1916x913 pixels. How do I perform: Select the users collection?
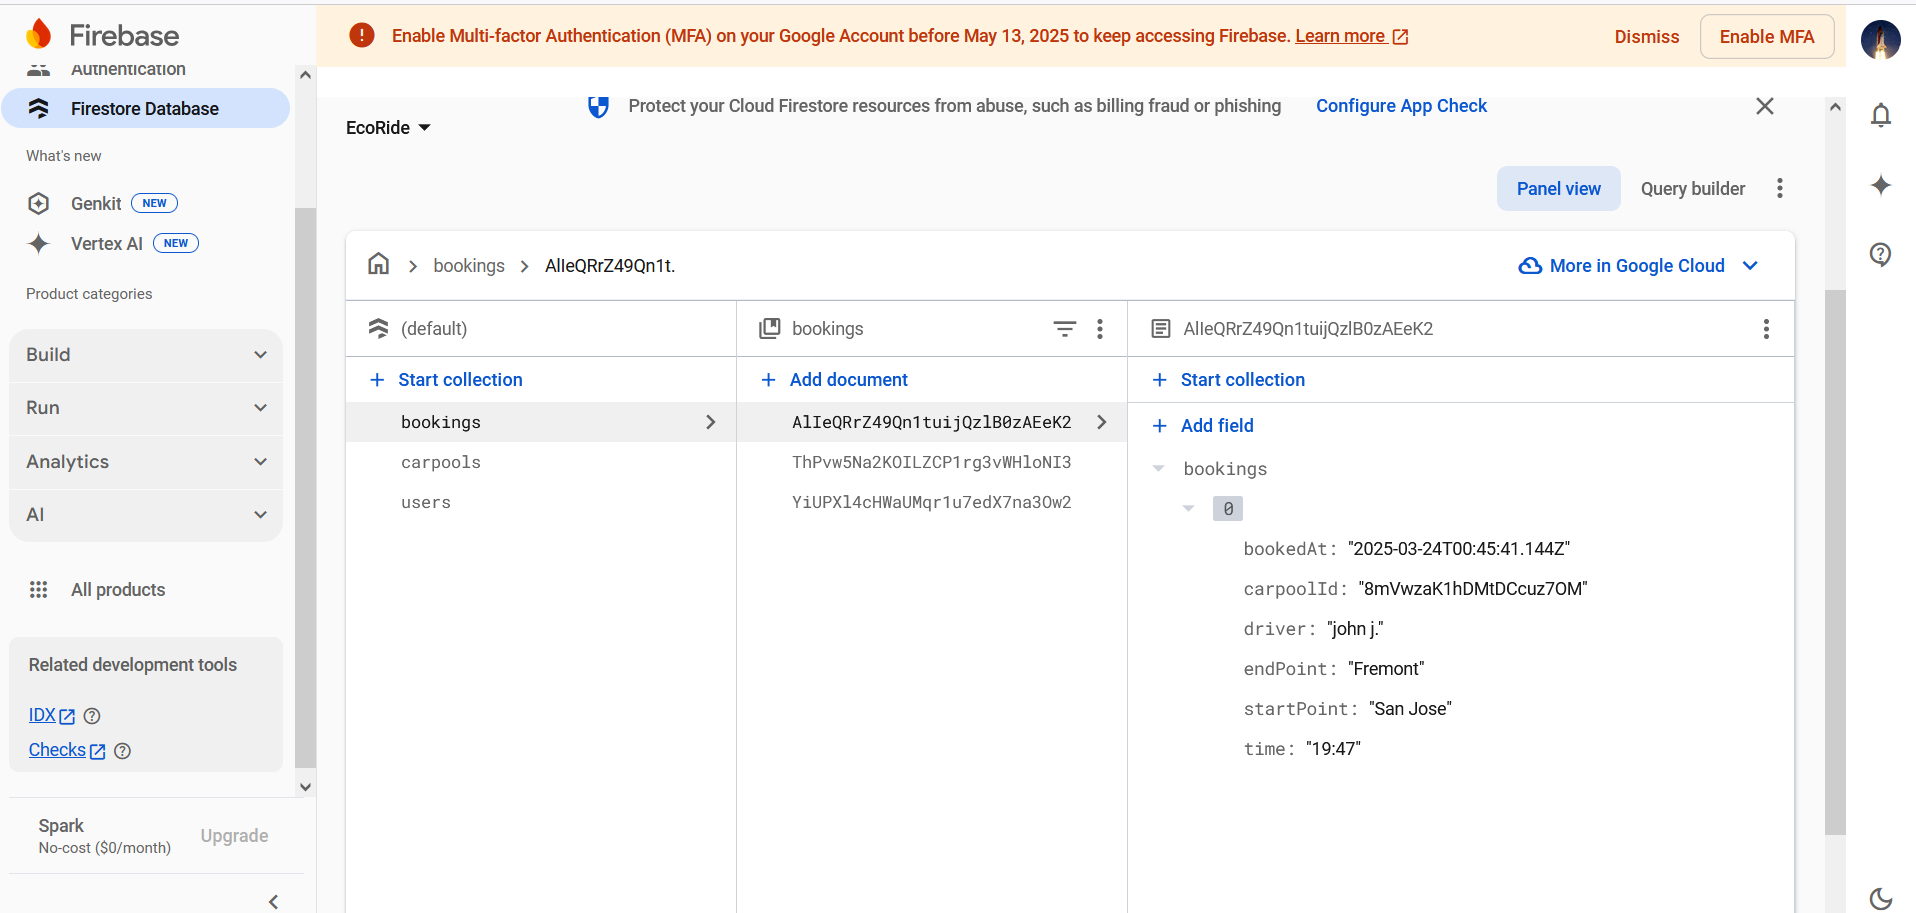pos(541,502)
